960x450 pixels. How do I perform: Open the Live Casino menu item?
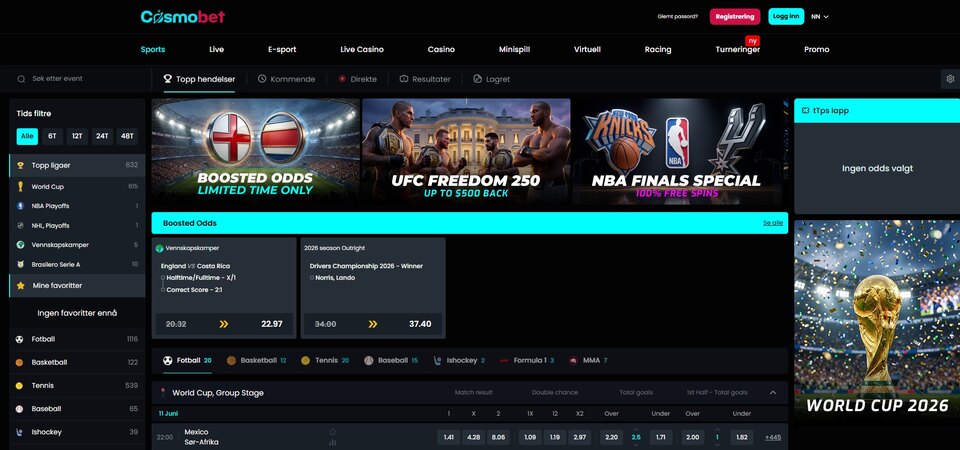pyautogui.click(x=362, y=50)
